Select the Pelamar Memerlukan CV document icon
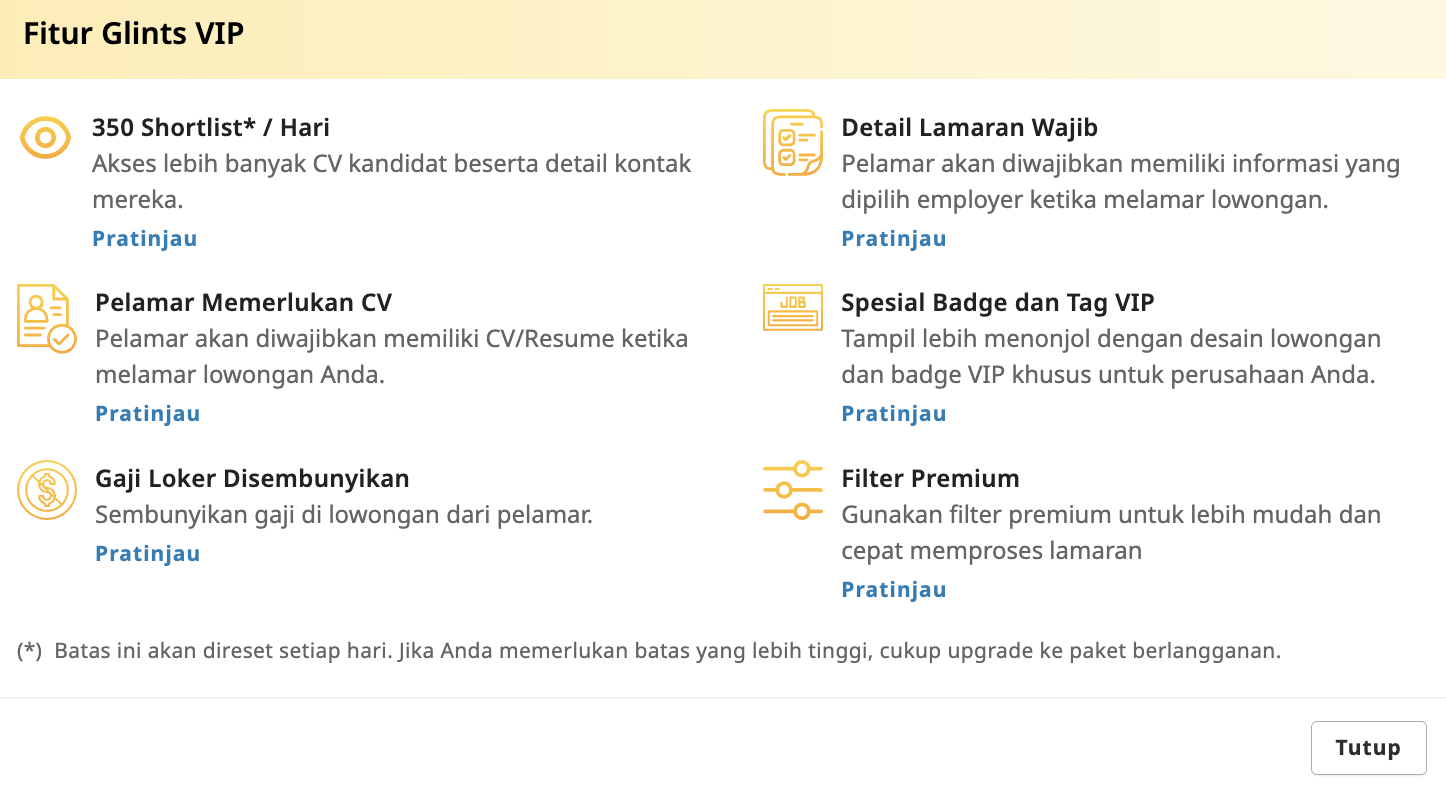 coord(44,318)
